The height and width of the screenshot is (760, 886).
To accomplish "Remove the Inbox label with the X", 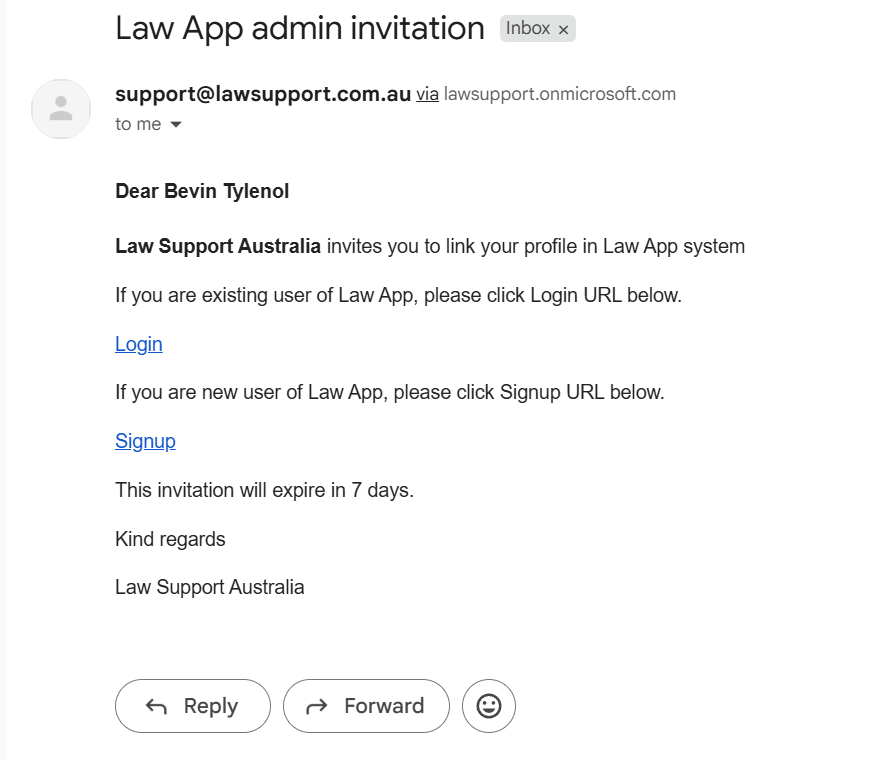I will pos(563,30).
